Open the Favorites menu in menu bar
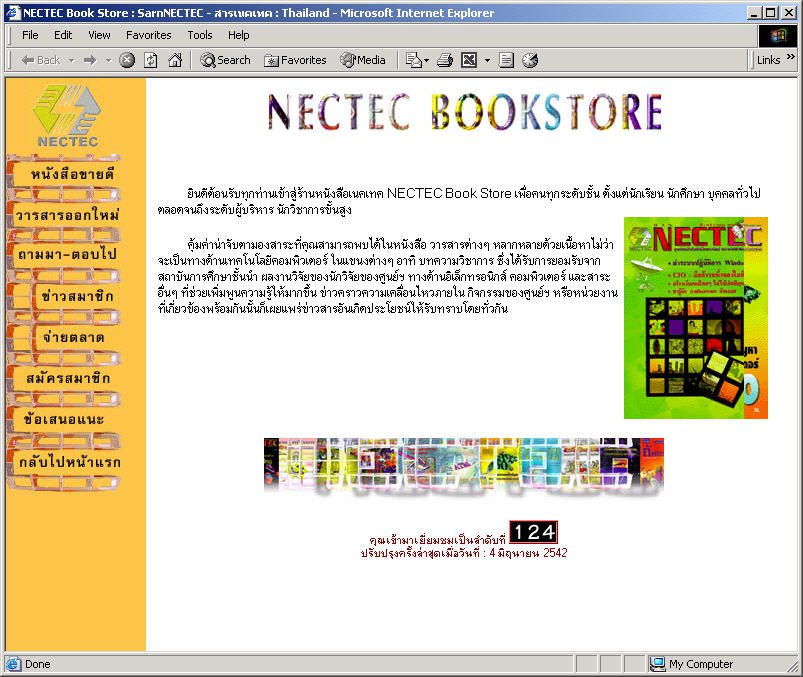 pyautogui.click(x=148, y=35)
